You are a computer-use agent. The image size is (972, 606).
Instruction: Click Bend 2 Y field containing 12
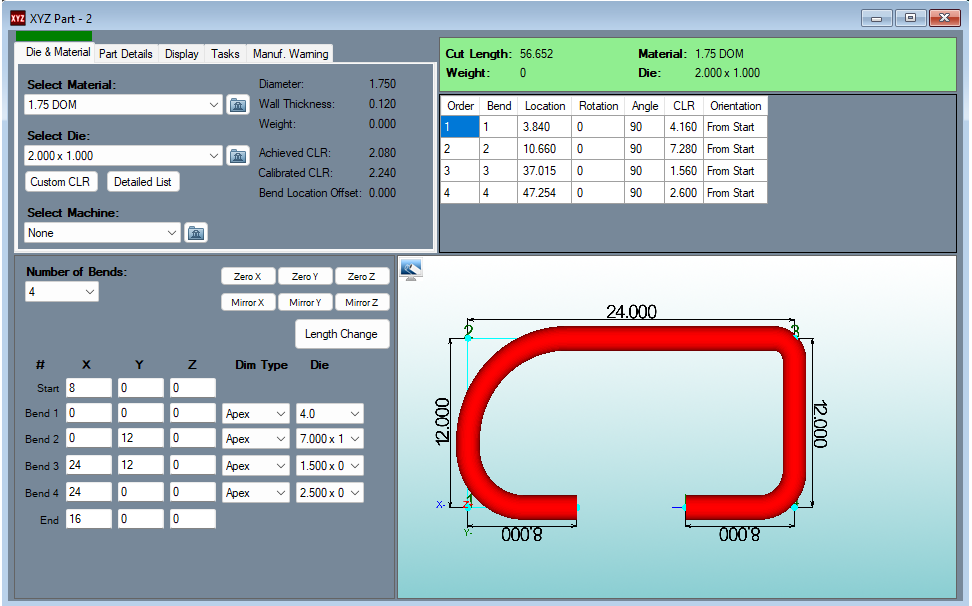pos(141,438)
